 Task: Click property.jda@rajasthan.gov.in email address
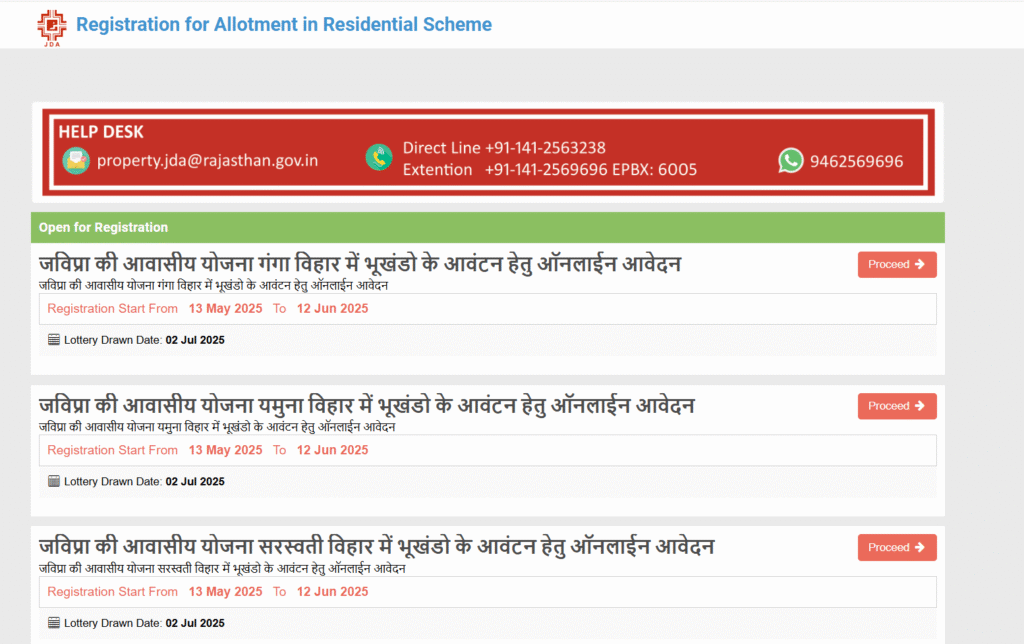pos(208,161)
